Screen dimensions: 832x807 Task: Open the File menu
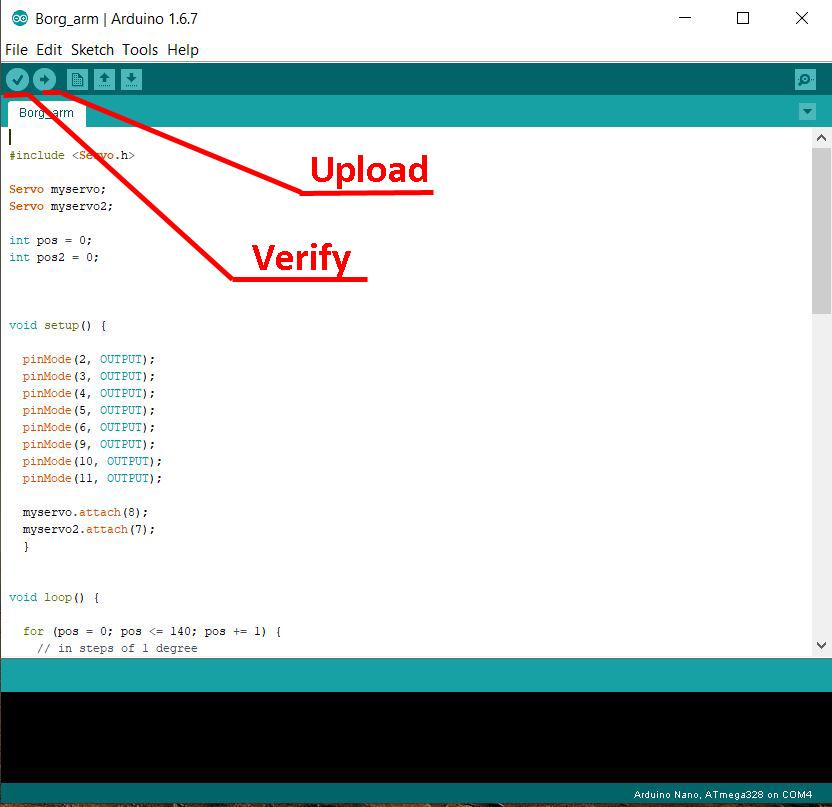point(16,50)
